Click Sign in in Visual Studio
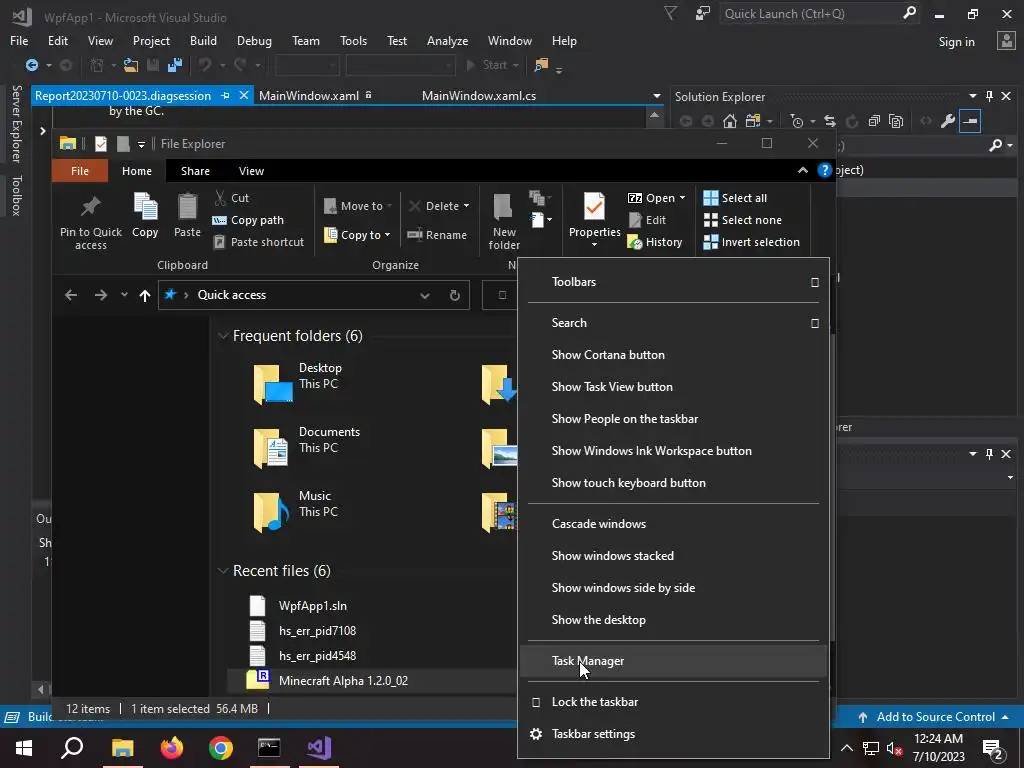This screenshot has height=768, width=1024. click(956, 42)
